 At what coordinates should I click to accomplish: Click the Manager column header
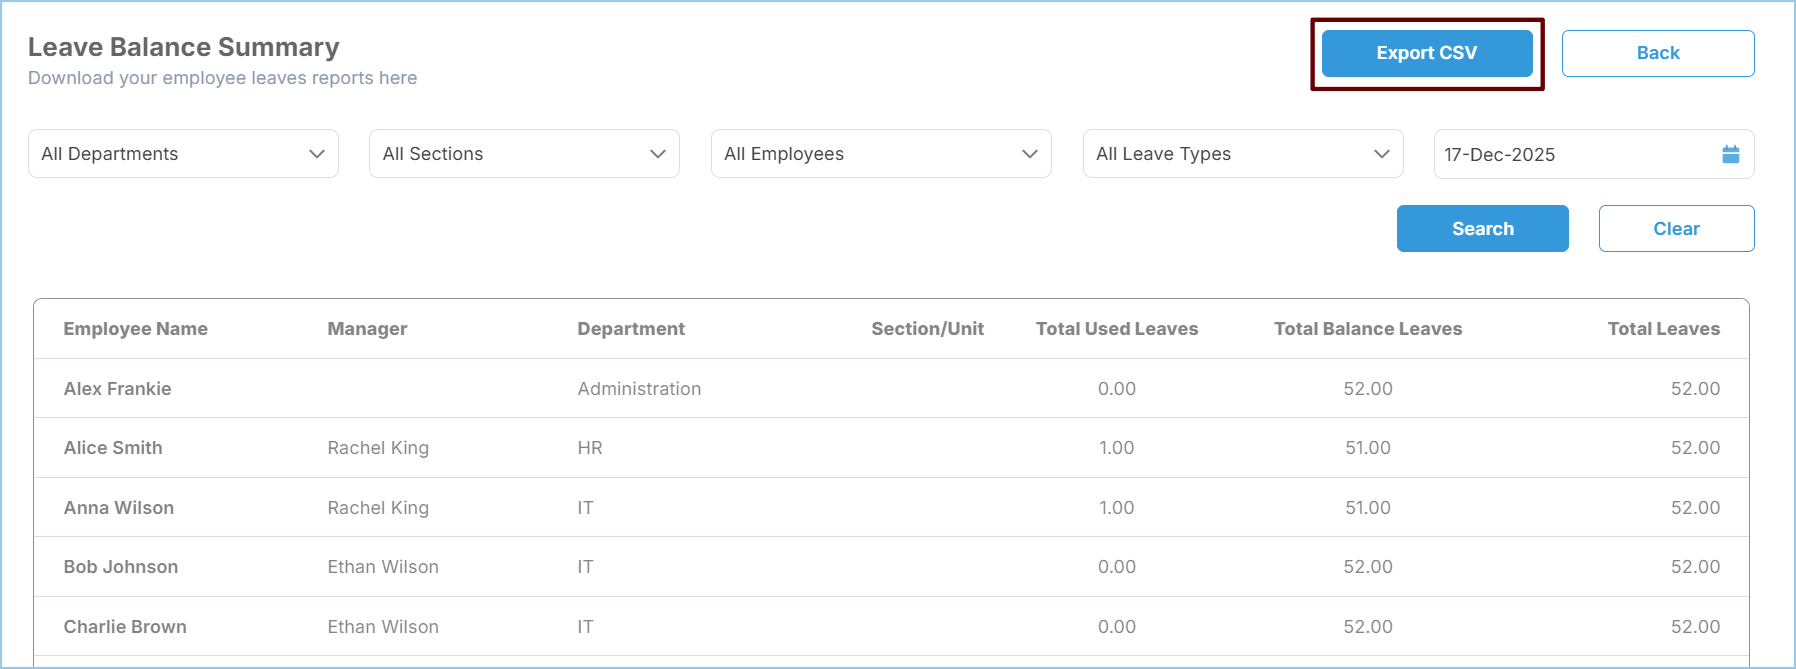pos(367,329)
